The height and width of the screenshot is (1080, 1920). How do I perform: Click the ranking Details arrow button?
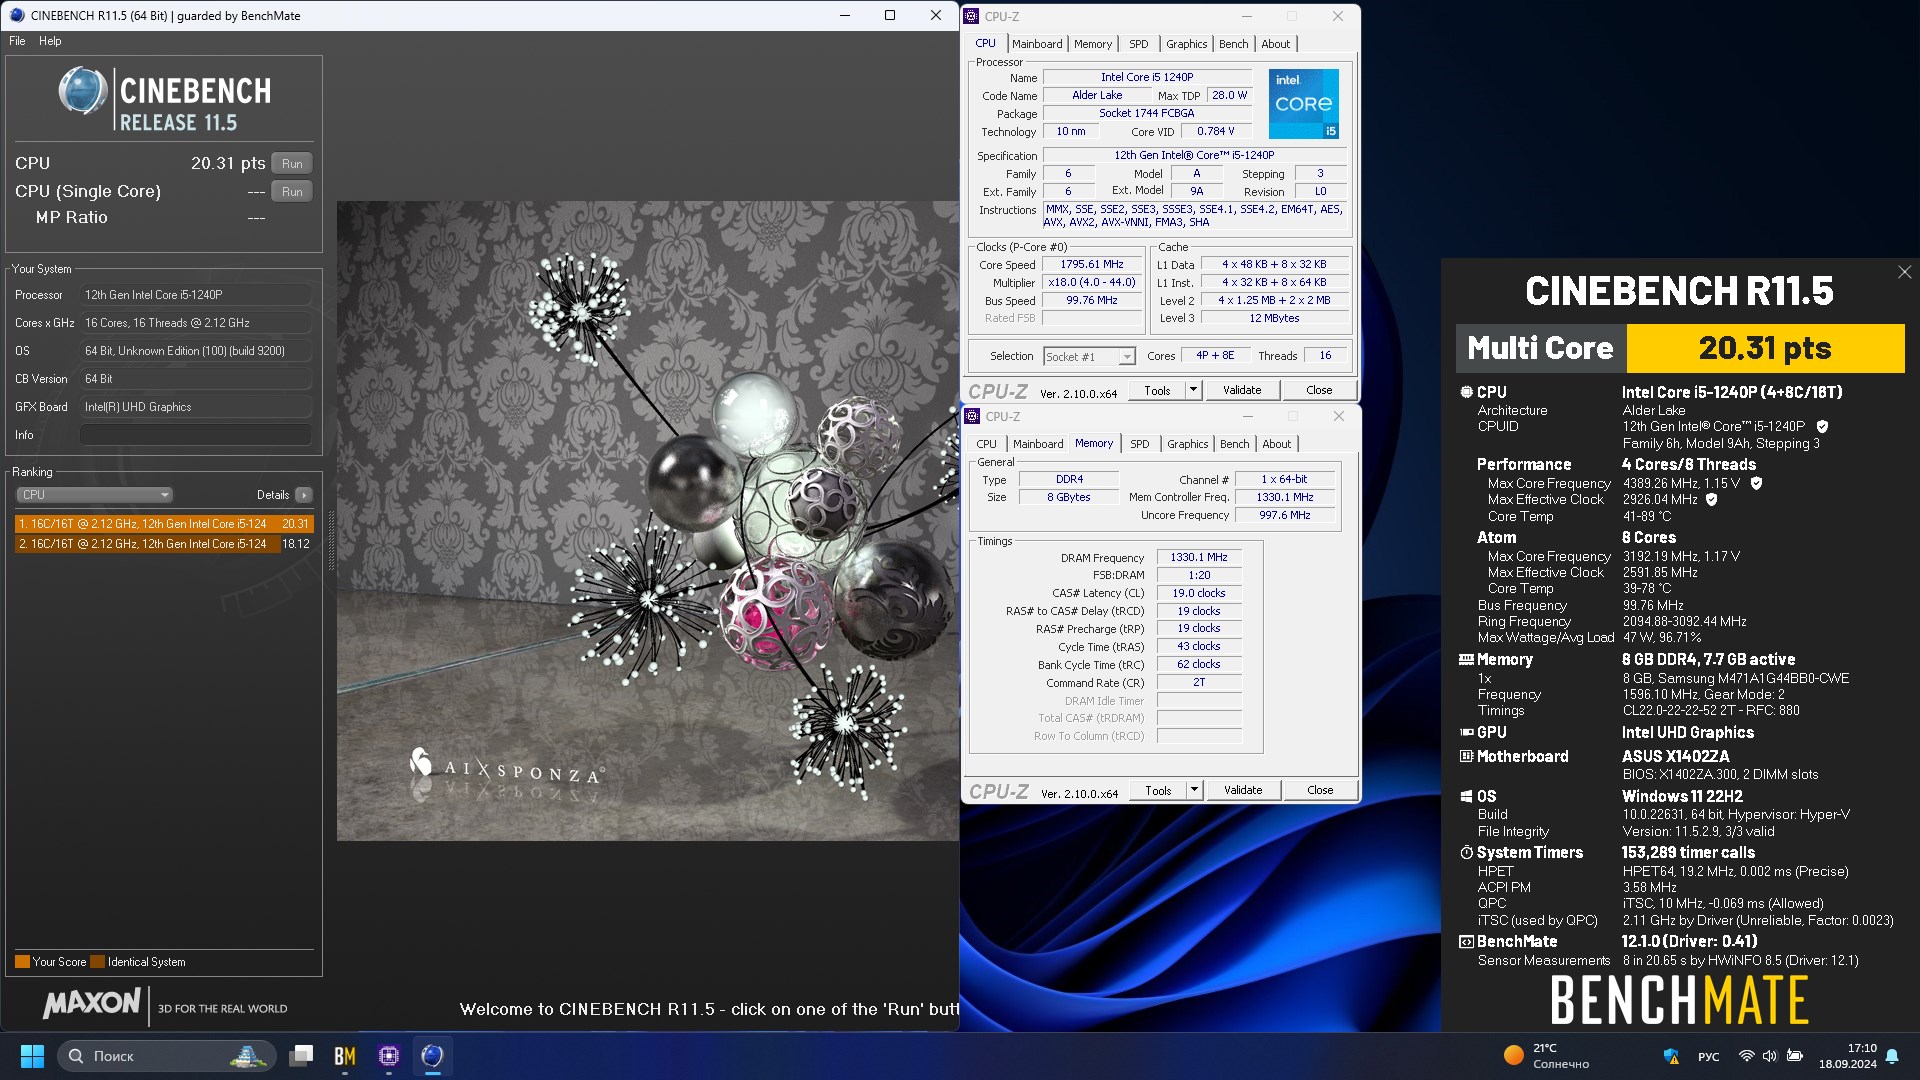[304, 495]
